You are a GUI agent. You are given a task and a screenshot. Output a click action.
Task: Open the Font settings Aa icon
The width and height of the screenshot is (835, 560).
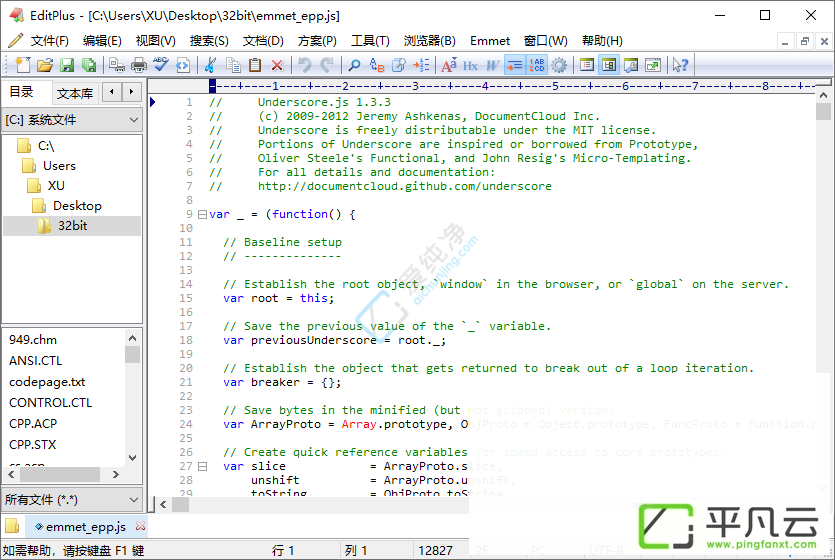[x=448, y=65]
